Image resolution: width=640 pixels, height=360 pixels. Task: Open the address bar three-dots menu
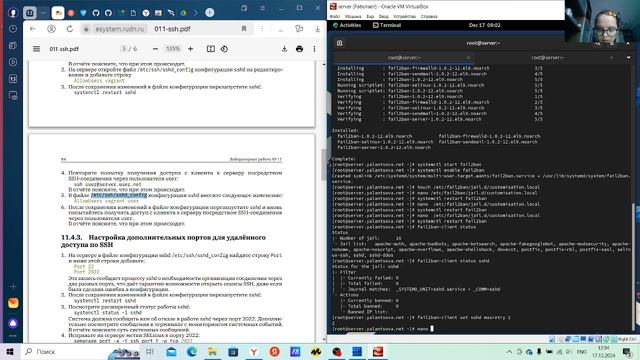[262, 29]
